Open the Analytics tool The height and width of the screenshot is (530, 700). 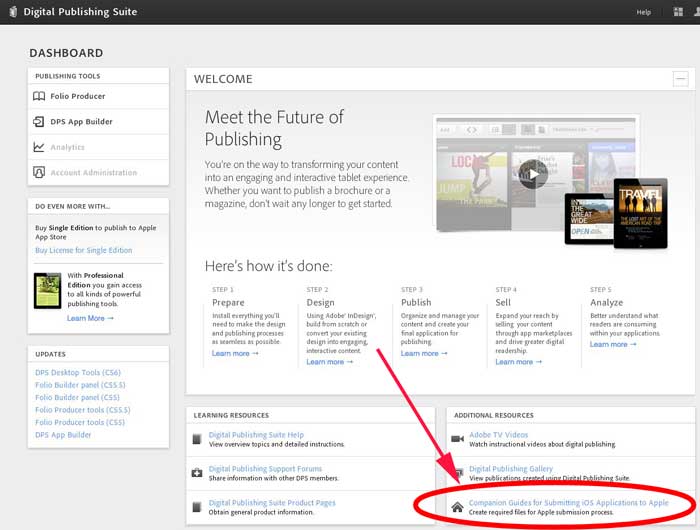pos(67,147)
